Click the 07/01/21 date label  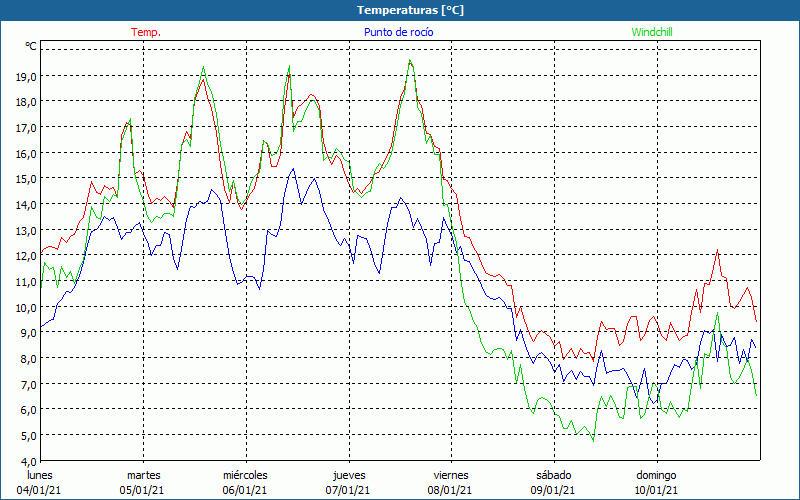point(348,490)
